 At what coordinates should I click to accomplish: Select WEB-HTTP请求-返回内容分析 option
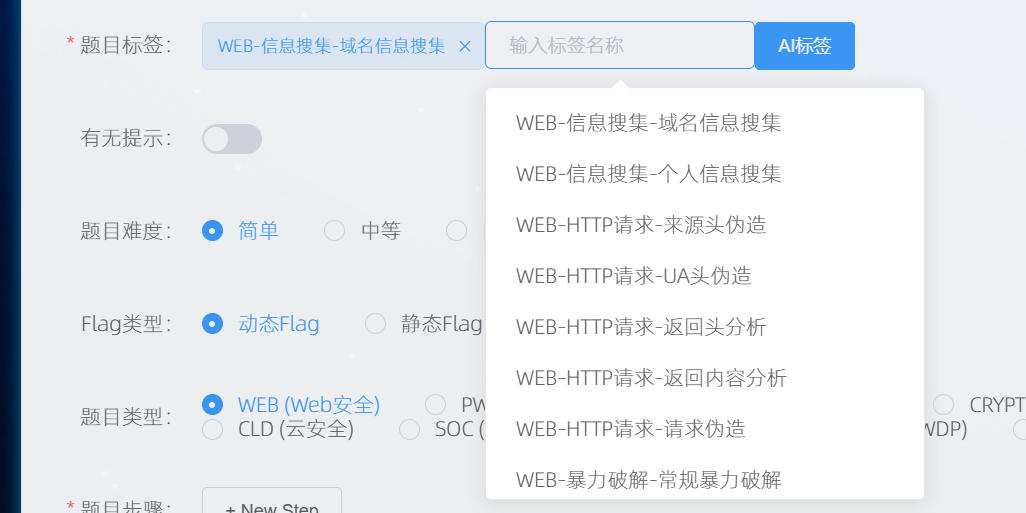coord(651,378)
